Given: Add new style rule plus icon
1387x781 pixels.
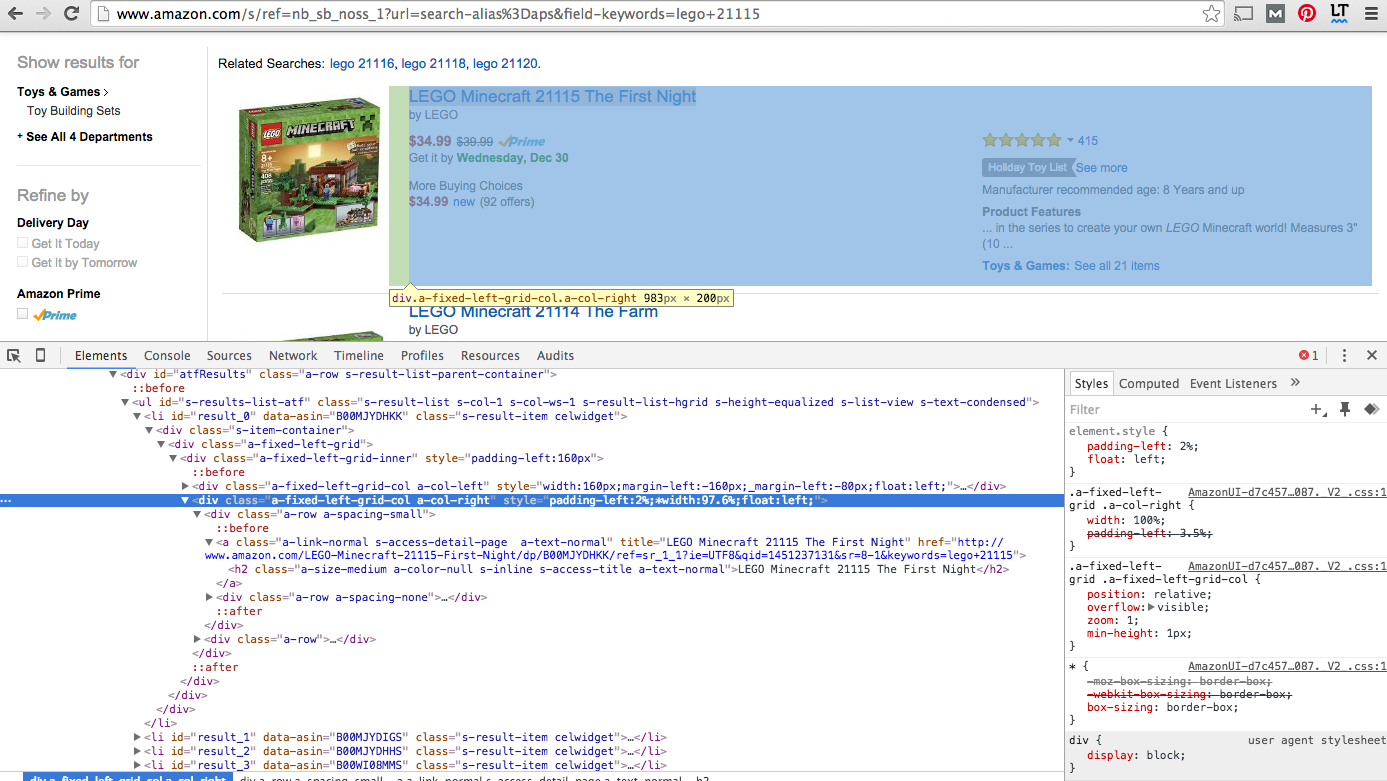Looking at the screenshot, I should tap(1318, 409).
